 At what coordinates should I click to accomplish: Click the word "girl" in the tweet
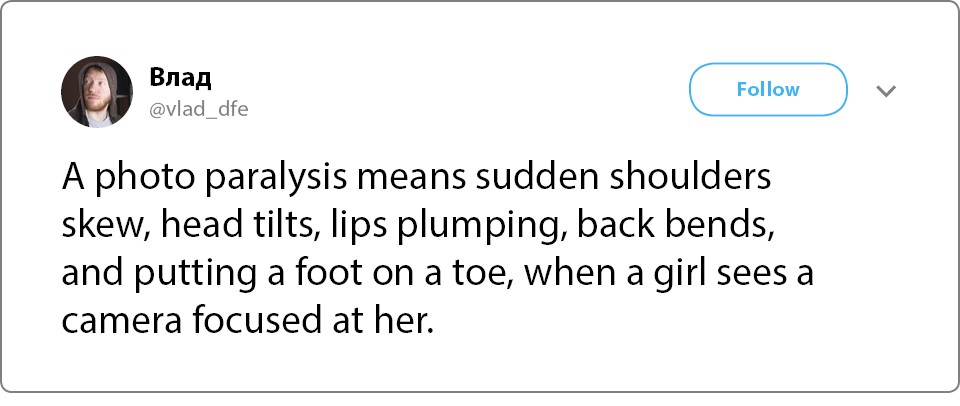point(674,274)
